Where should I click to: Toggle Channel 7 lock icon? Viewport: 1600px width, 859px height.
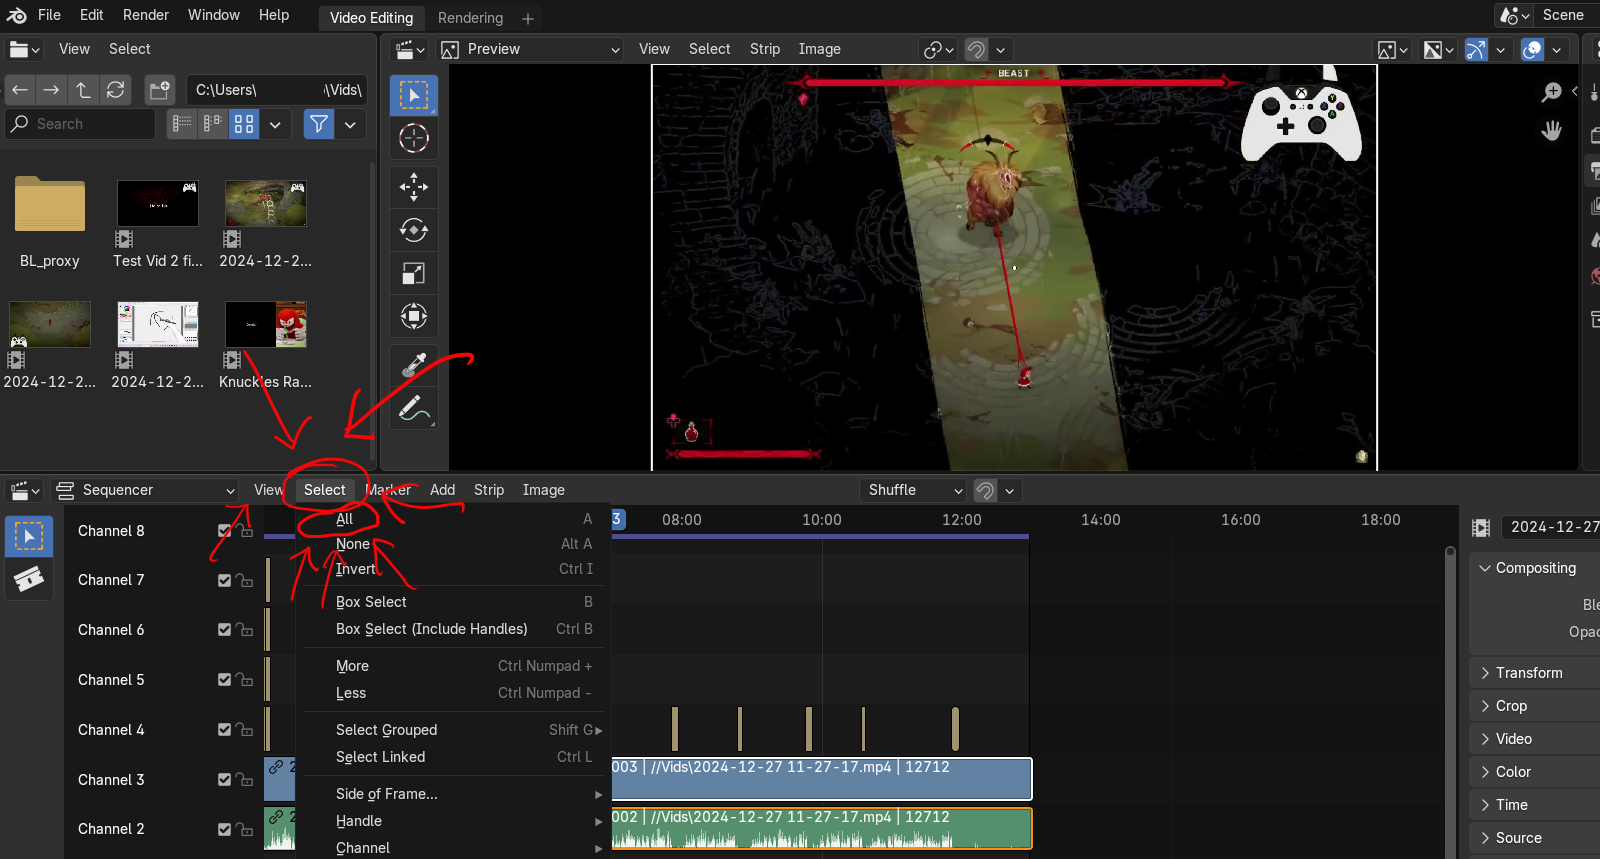click(244, 580)
